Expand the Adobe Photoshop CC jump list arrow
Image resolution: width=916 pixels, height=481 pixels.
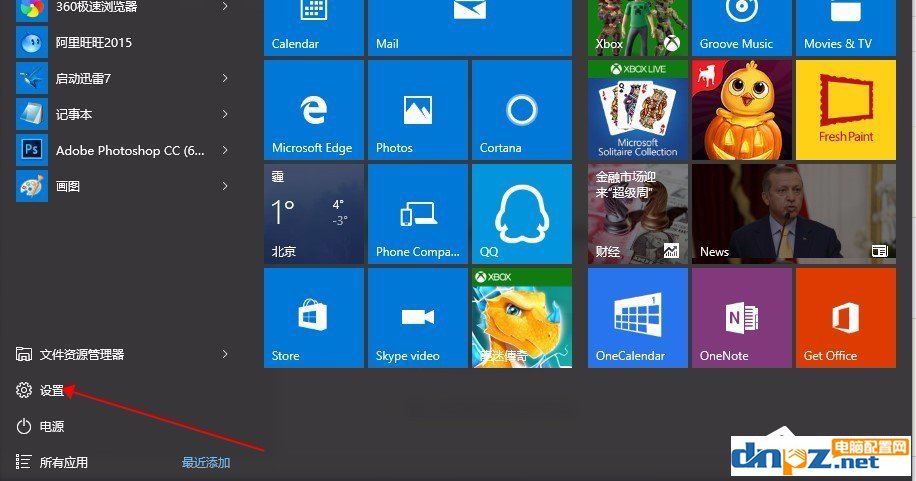point(225,150)
